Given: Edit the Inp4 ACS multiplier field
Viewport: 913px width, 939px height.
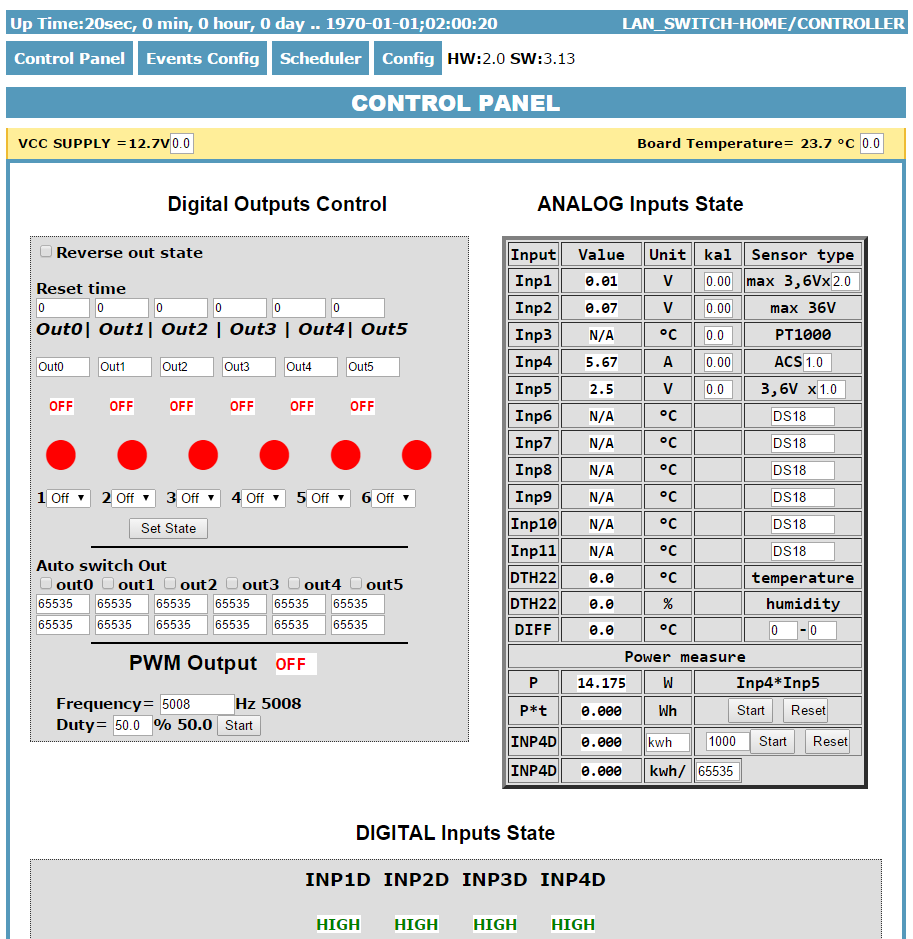Looking at the screenshot, I should [x=817, y=362].
